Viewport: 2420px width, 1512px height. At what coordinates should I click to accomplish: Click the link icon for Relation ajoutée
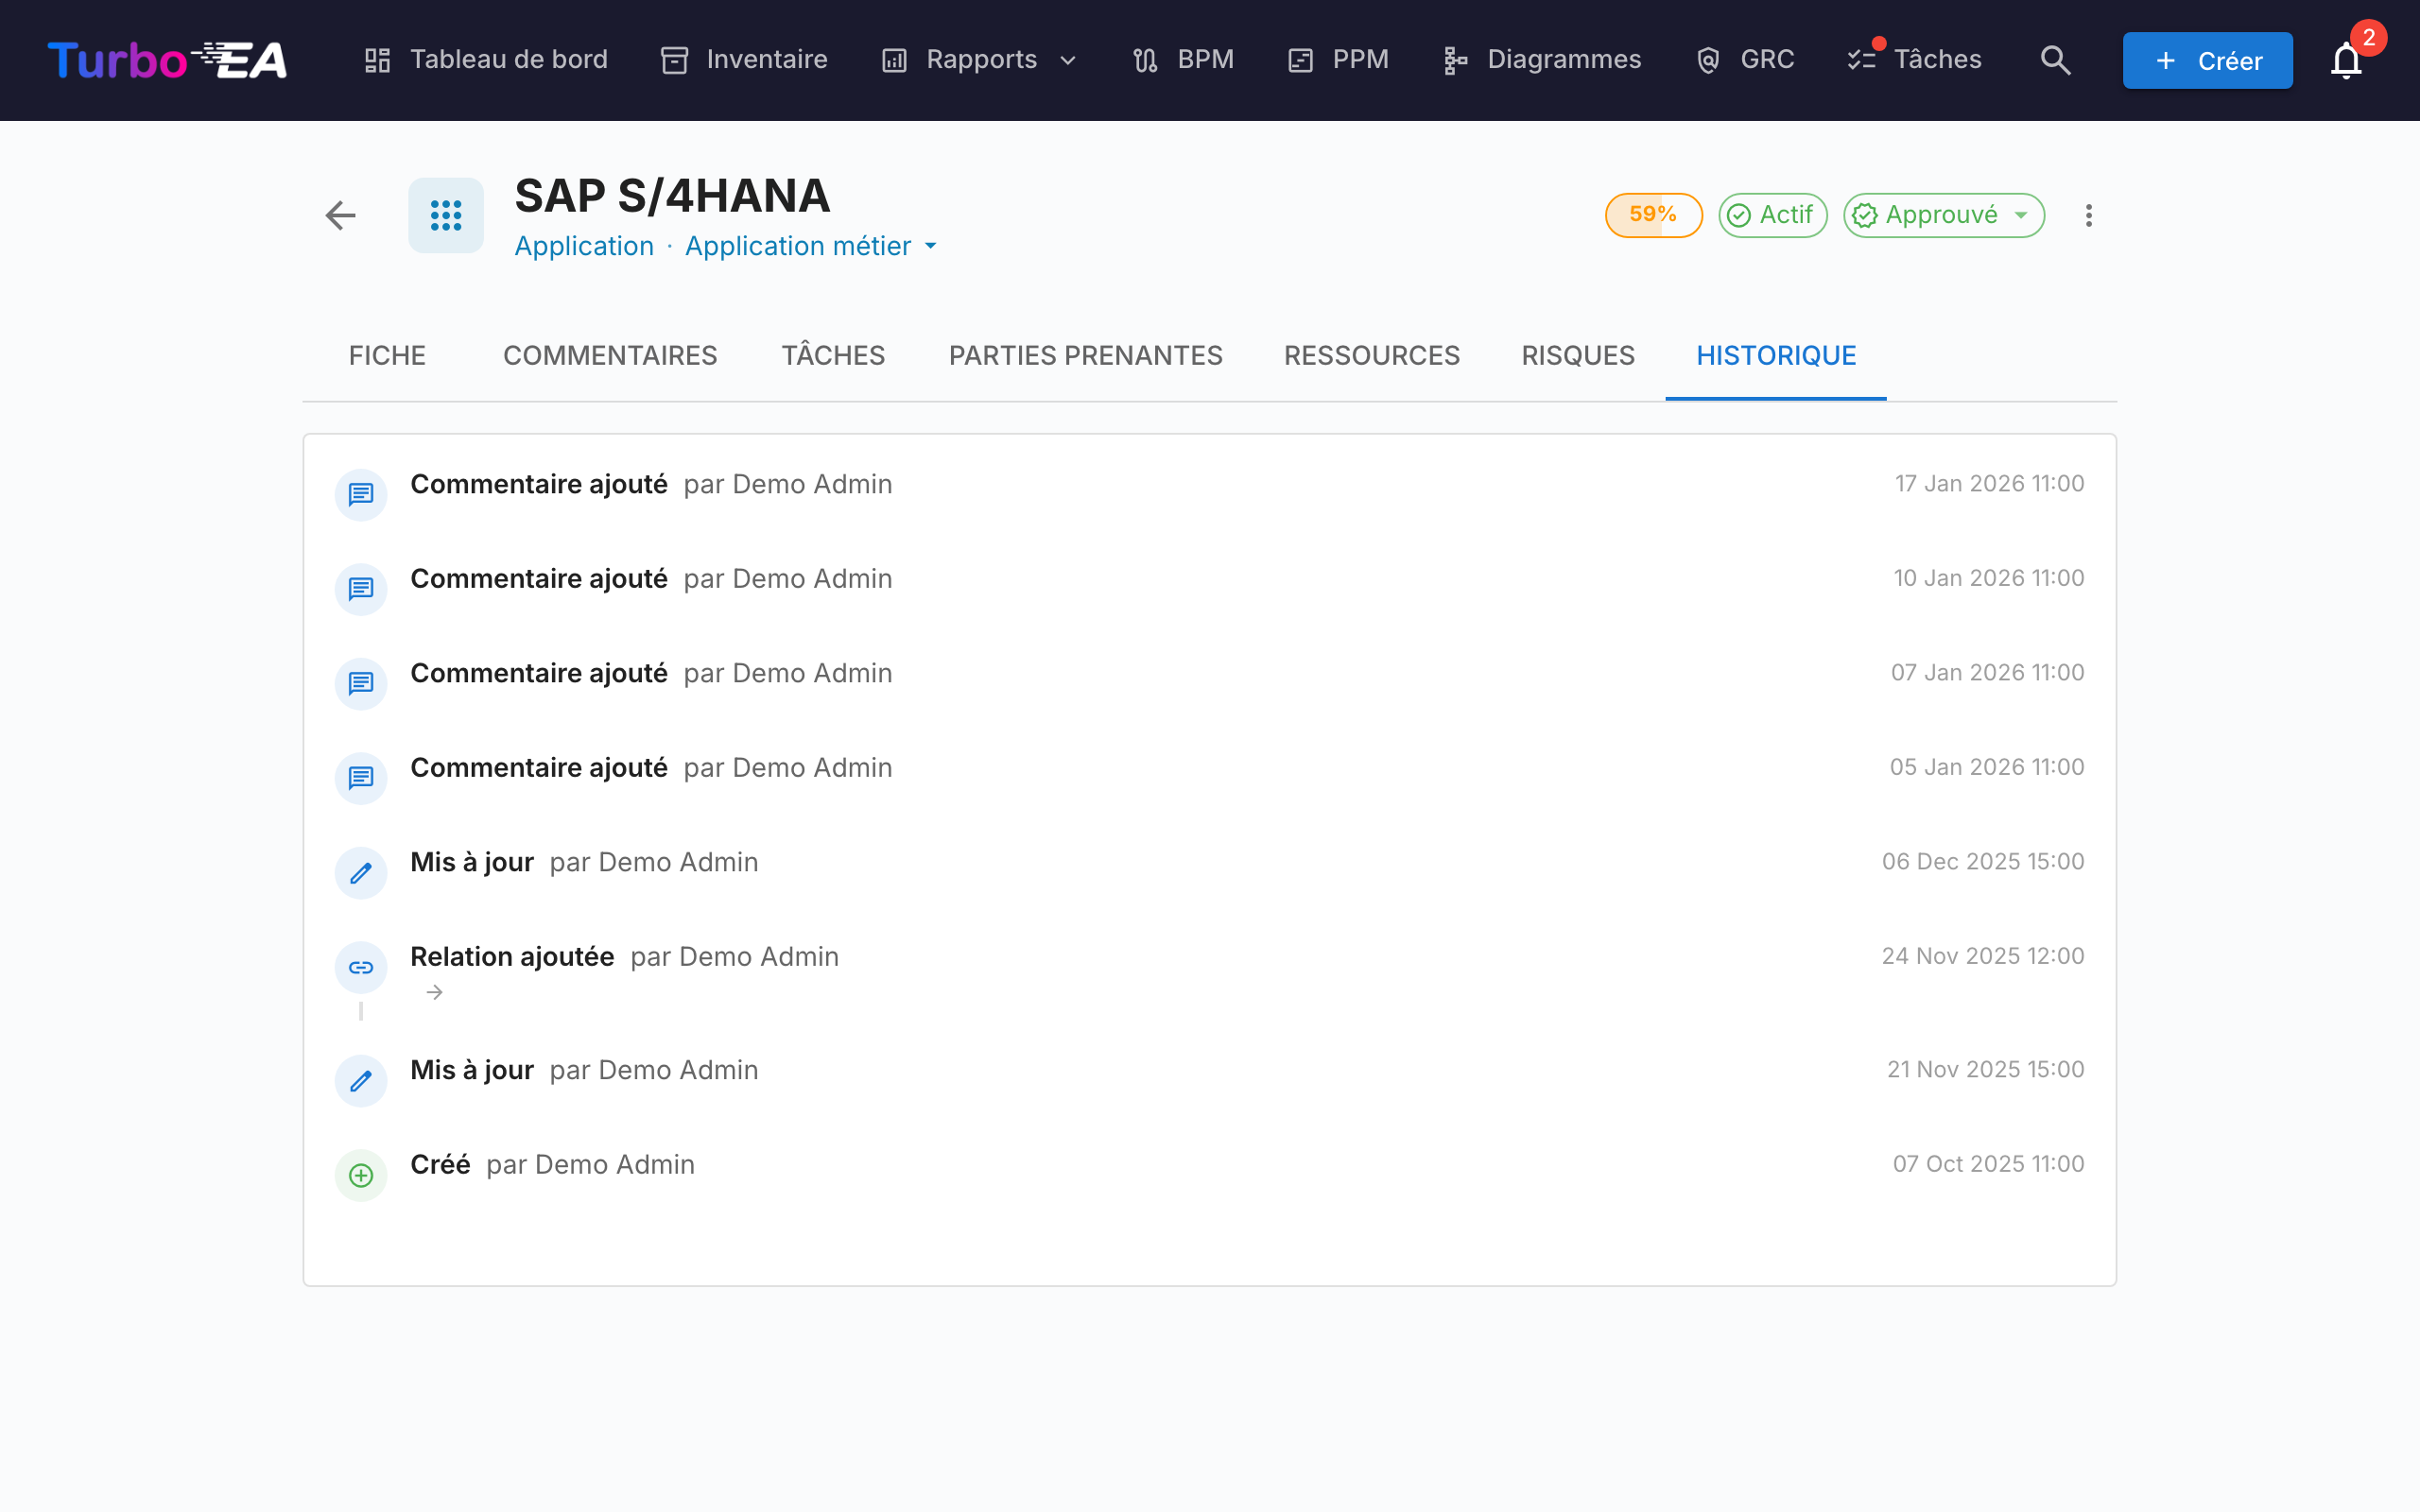(361, 967)
